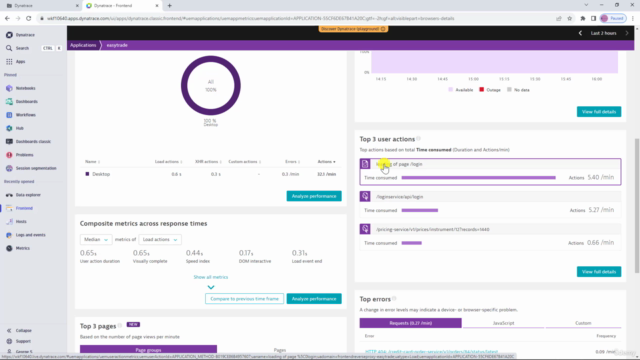Viewport: 640px width, 360px height.
Task: Select the Page groups tab
Action: pyautogui.click(x=148, y=349)
